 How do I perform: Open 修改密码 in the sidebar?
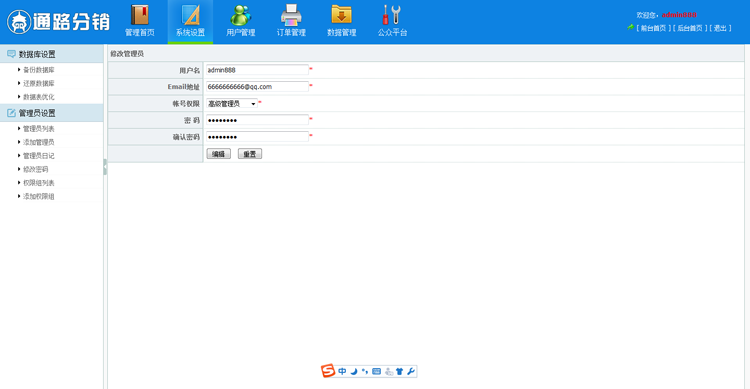point(35,169)
